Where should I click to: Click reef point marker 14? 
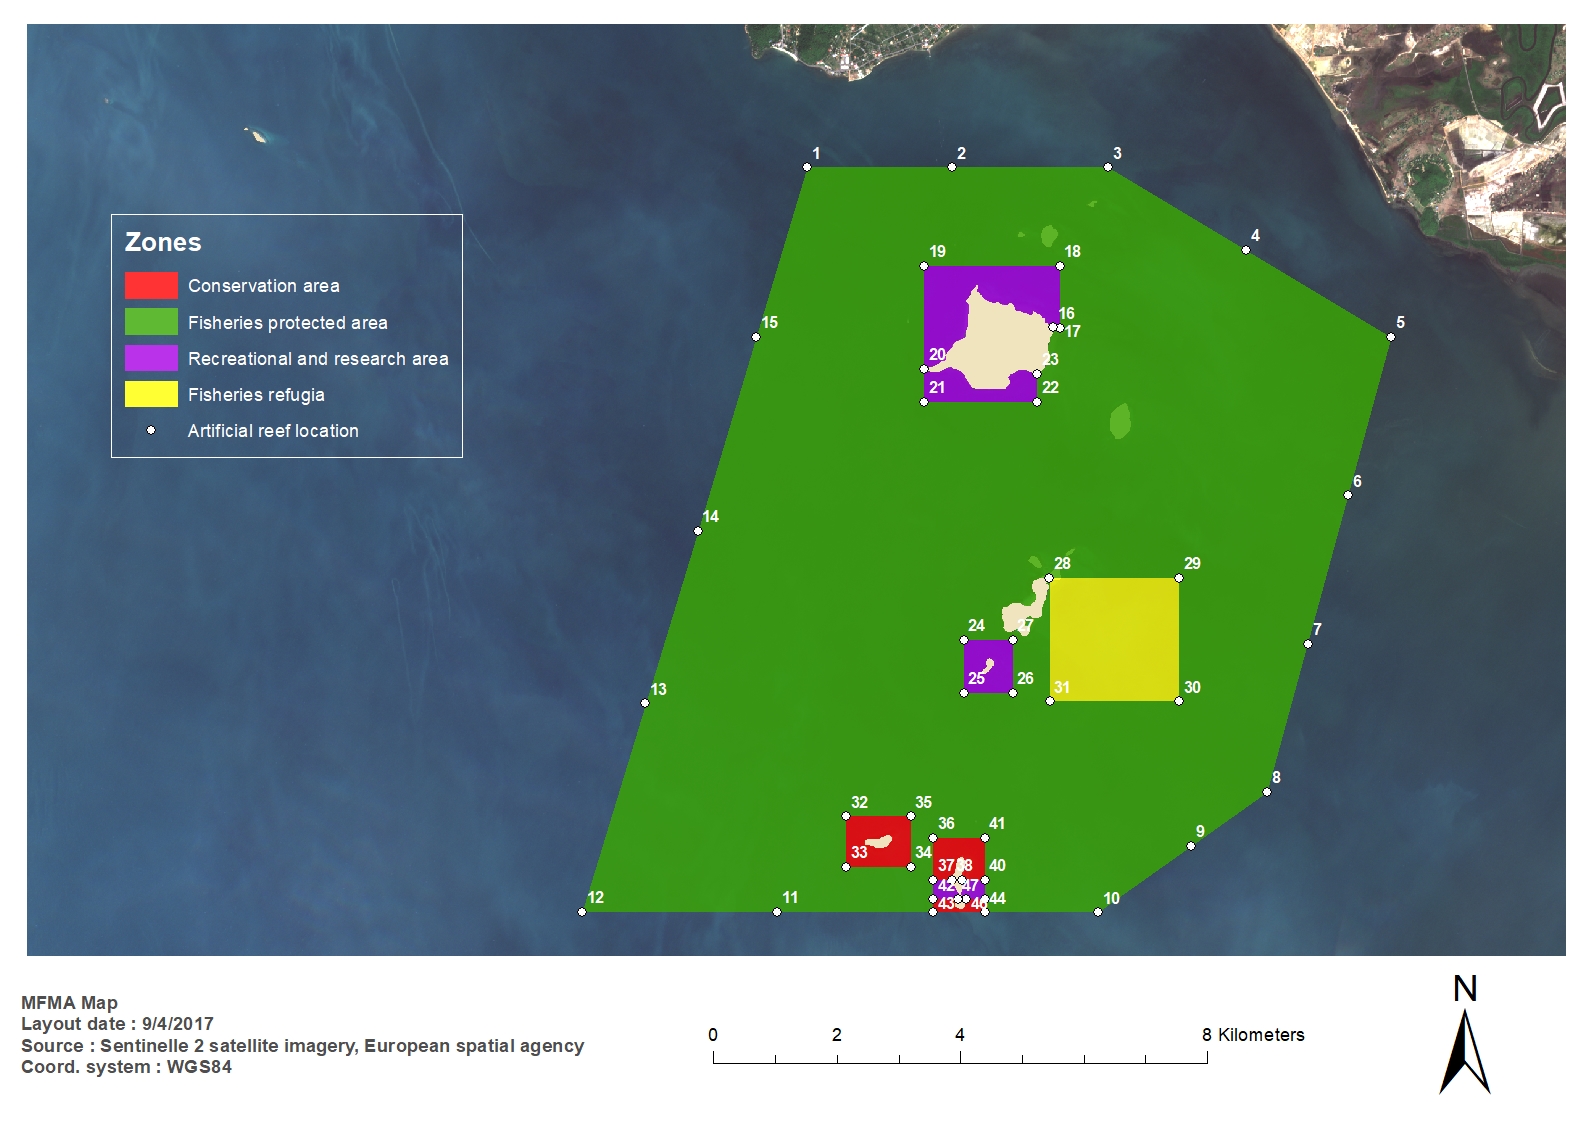698,531
